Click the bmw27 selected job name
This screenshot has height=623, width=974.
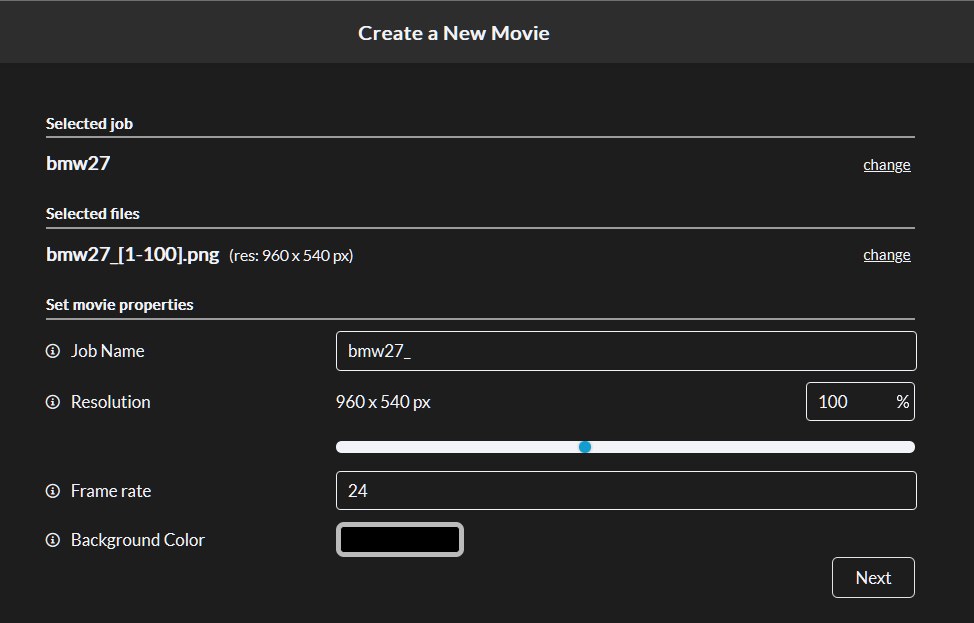coord(78,163)
